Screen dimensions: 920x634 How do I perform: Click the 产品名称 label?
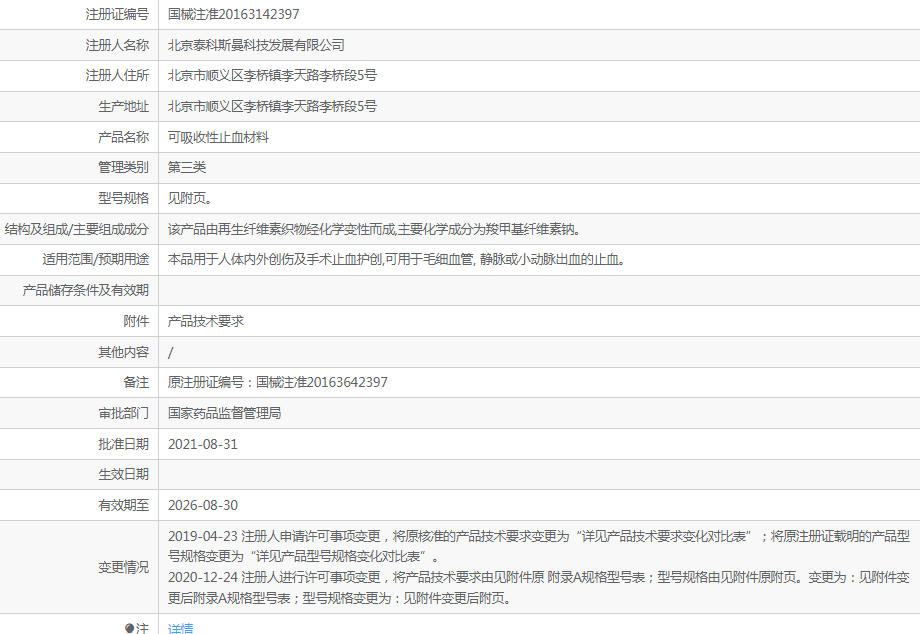pyautogui.click(x=124, y=137)
